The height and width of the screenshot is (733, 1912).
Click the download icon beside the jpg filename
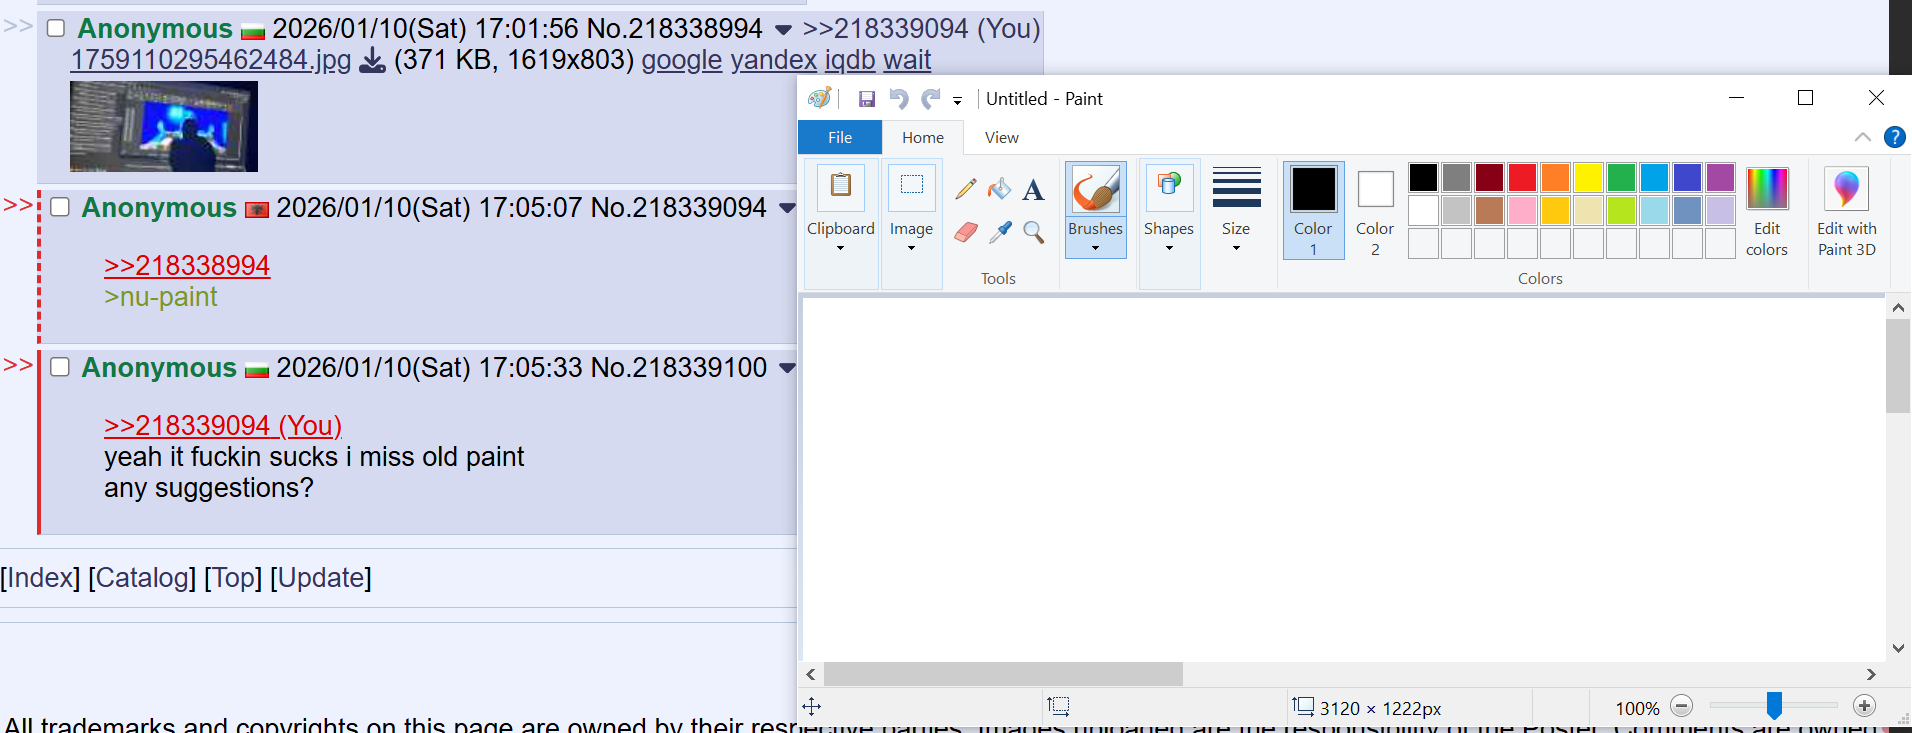coord(372,60)
